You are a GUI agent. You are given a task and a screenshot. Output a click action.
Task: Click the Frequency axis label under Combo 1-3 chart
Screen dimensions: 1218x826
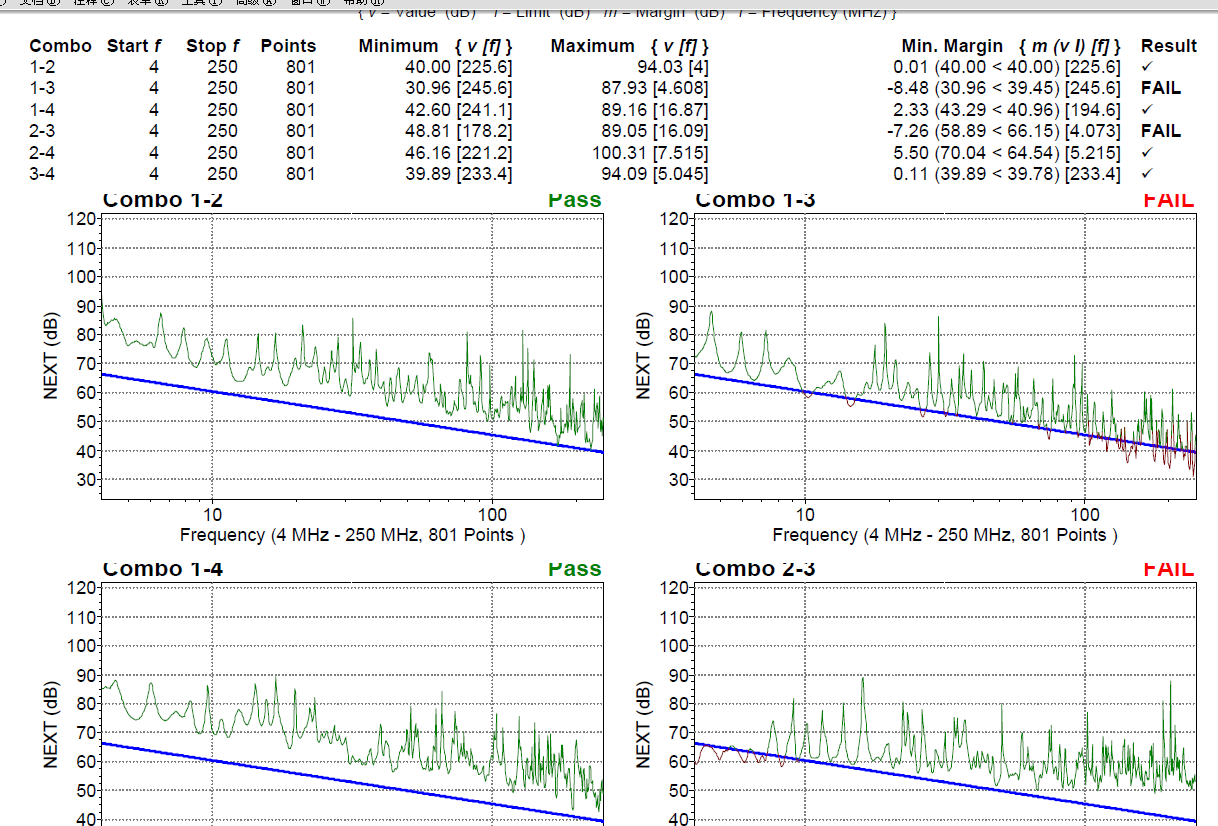point(945,535)
